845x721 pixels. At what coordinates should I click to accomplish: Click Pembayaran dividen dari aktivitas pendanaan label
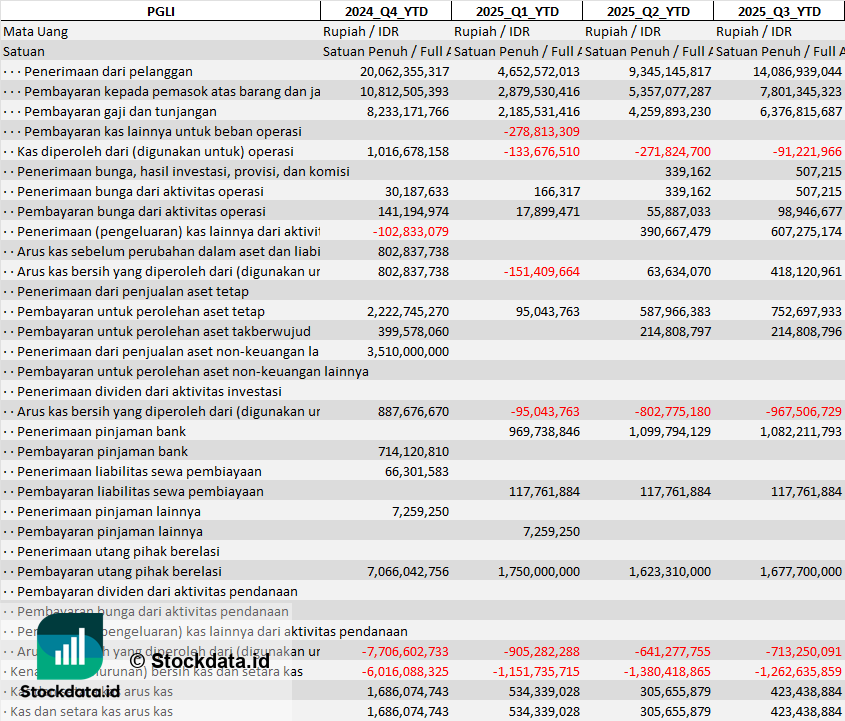(x=157, y=591)
